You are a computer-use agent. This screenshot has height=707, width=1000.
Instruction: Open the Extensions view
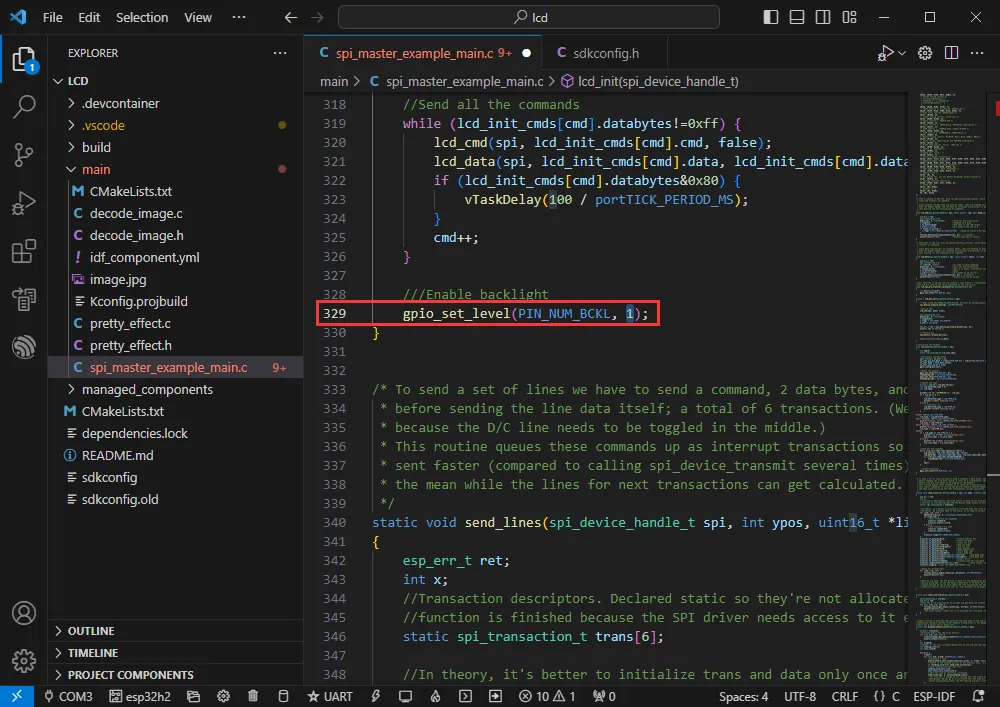[x=24, y=251]
